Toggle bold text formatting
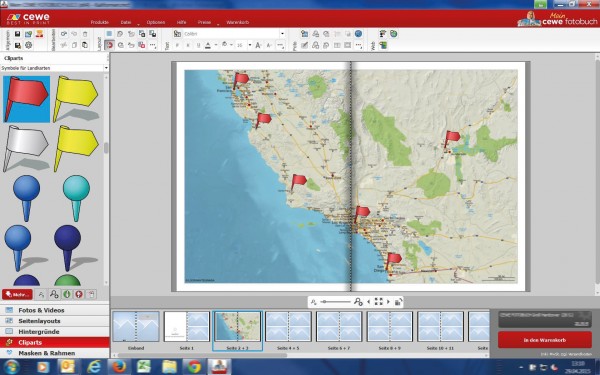Image resolution: width=600 pixels, height=375 pixels. (x=177, y=45)
